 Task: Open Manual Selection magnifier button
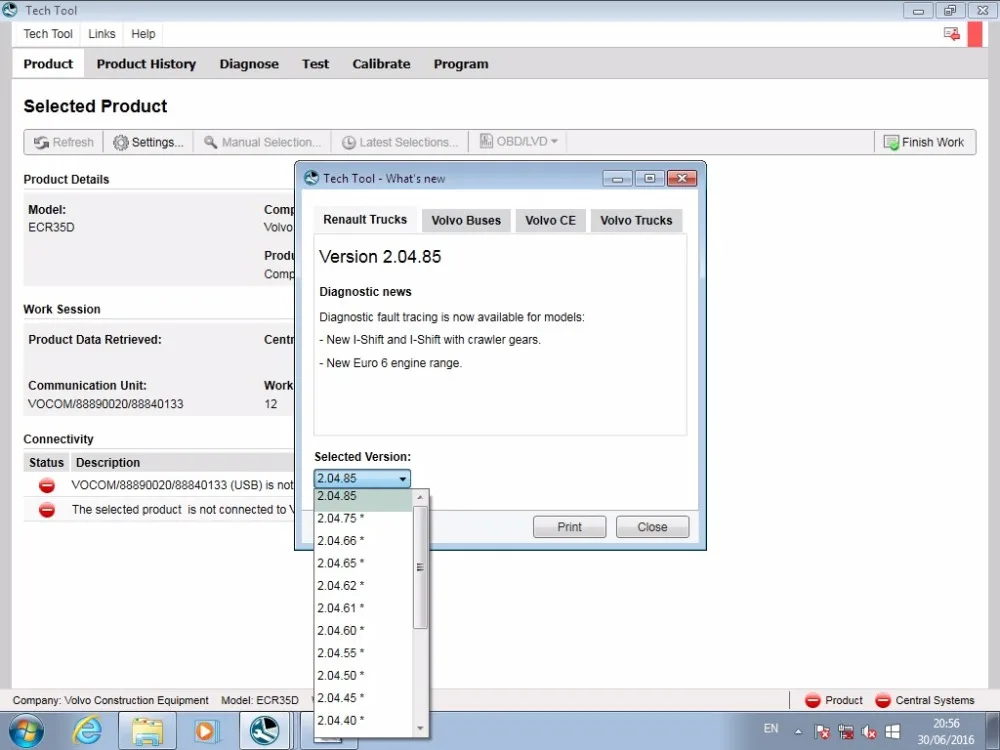tap(261, 142)
